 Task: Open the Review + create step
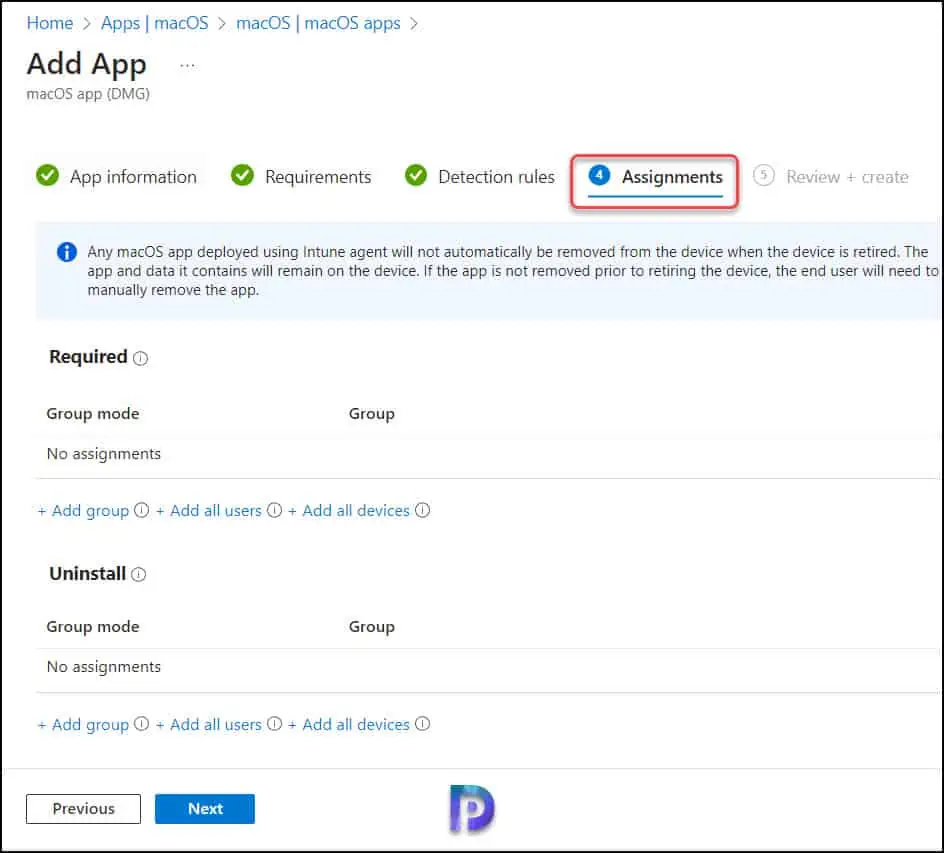(x=830, y=176)
